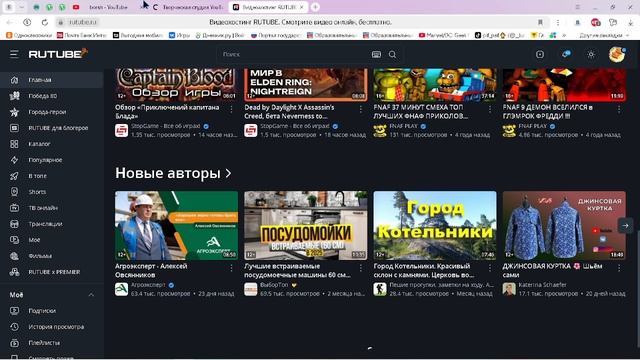The height and width of the screenshot is (360, 640).
Task: Click the Плейлисты icon in sidebar
Action: pos(14,343)
